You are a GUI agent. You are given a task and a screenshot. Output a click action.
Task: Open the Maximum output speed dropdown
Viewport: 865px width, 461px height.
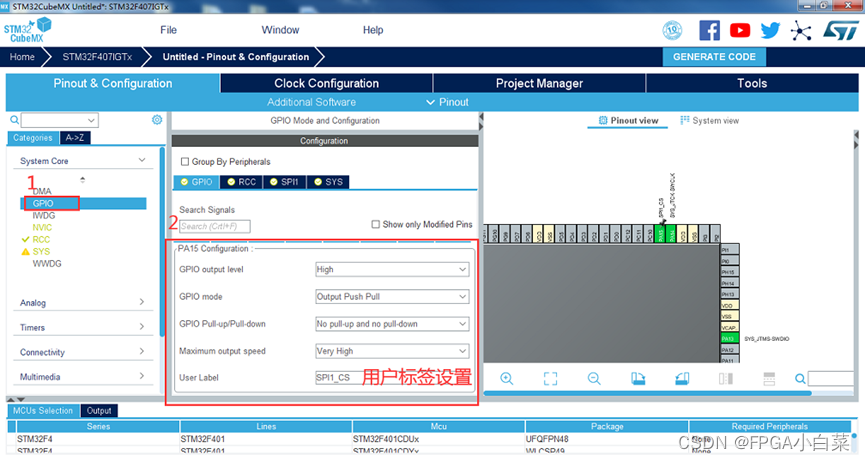pyautogui.click(x=392, y=351)
